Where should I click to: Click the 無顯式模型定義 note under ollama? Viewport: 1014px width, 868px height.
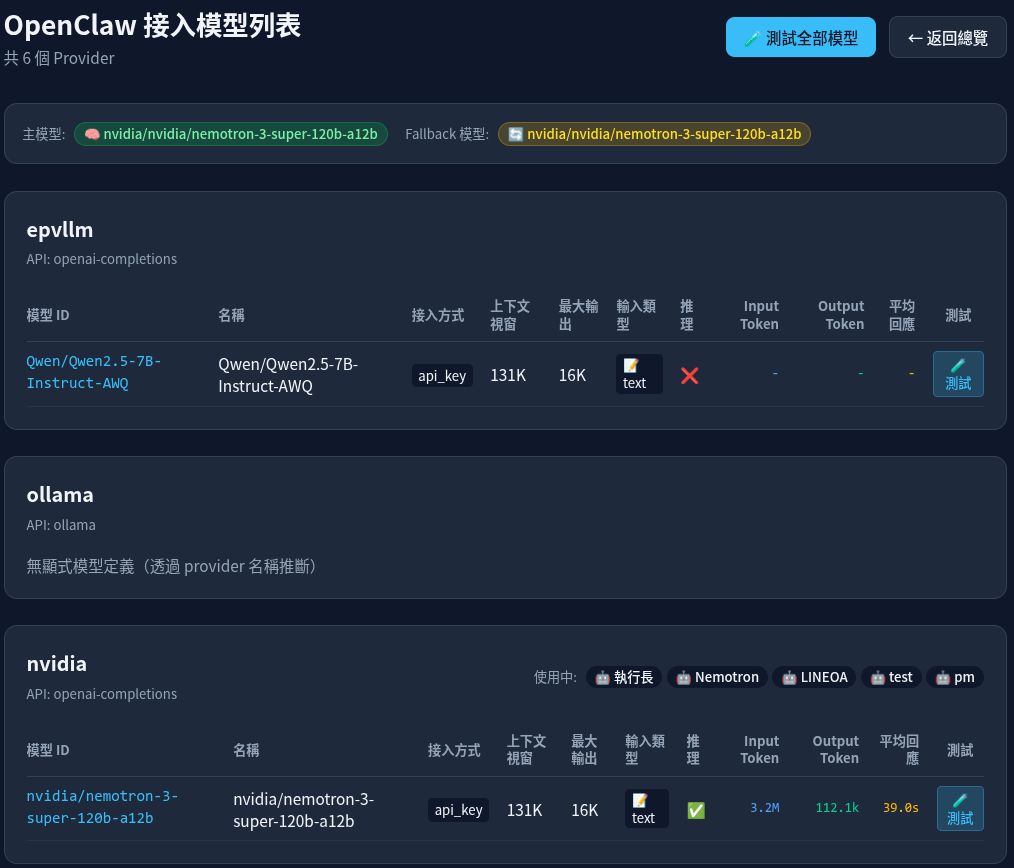(172, 567)
